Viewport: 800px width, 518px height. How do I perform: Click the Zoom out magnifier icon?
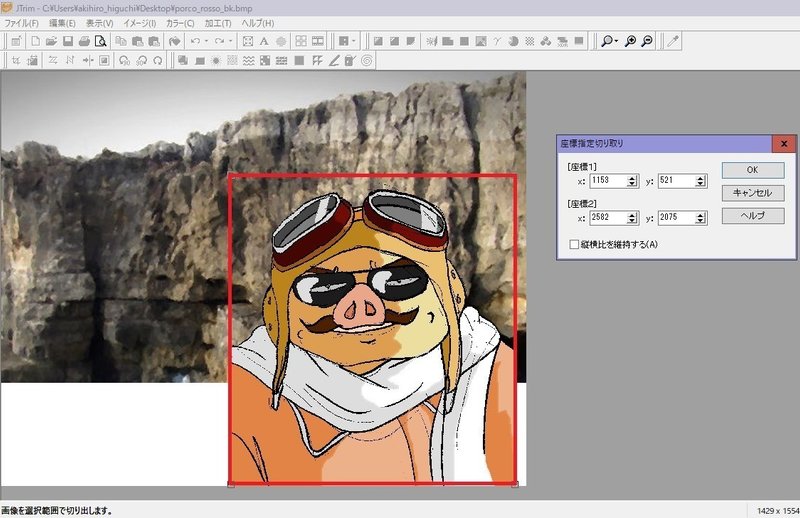coord(647,41)
